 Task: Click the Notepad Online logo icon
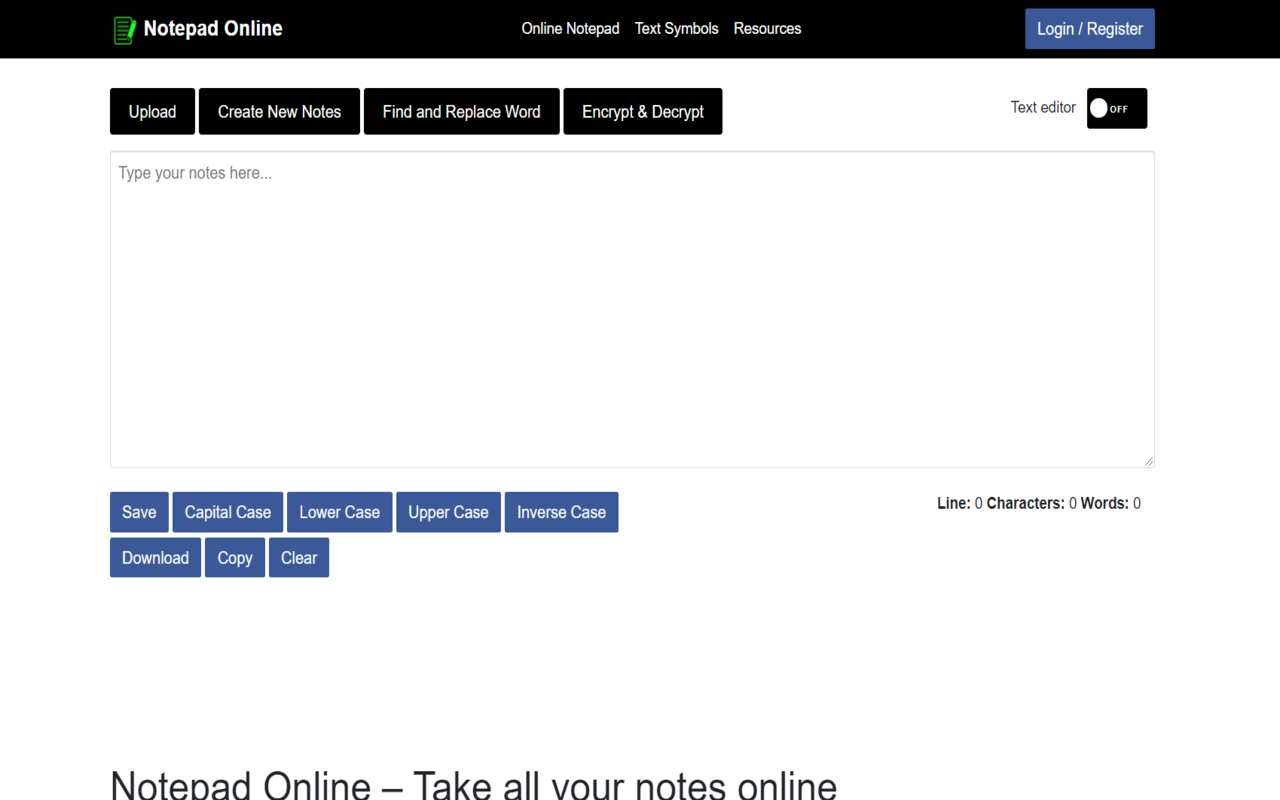pyautogui.click(x=124, y=29)
